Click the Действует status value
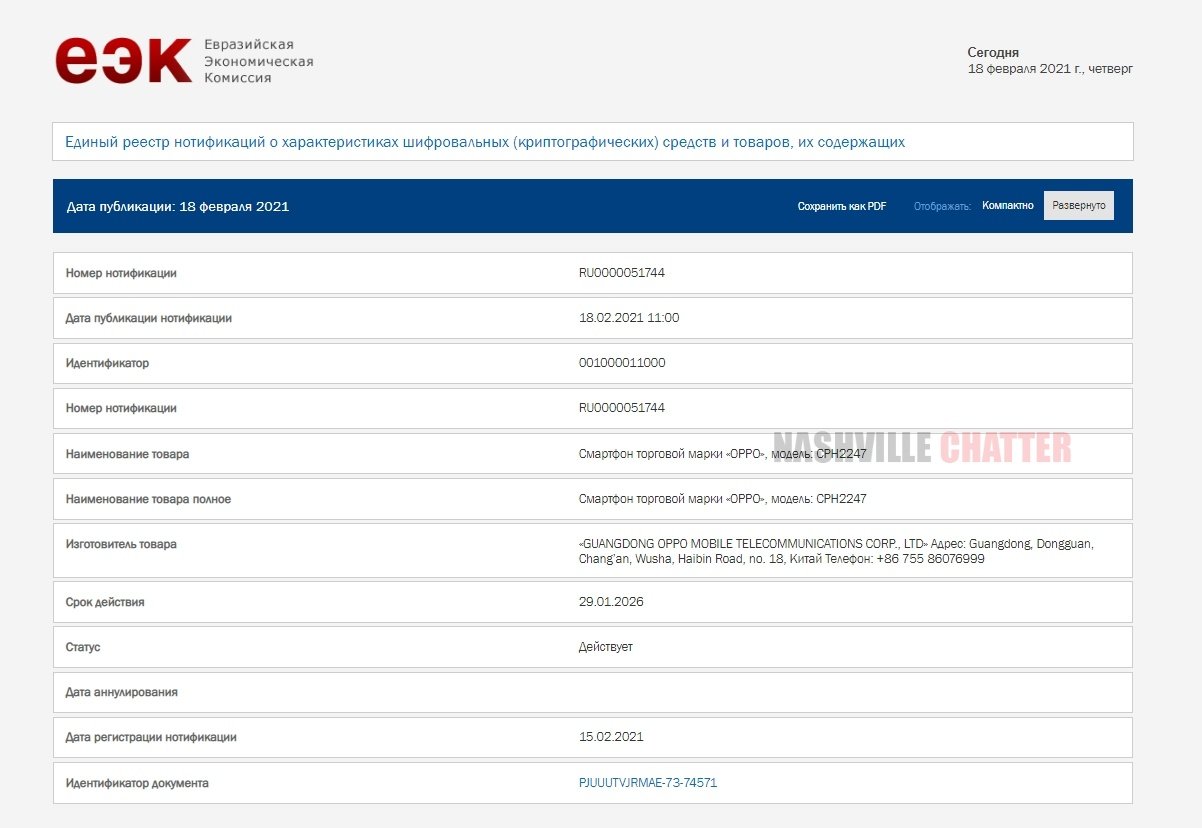1202x828 pixels. 605,647
